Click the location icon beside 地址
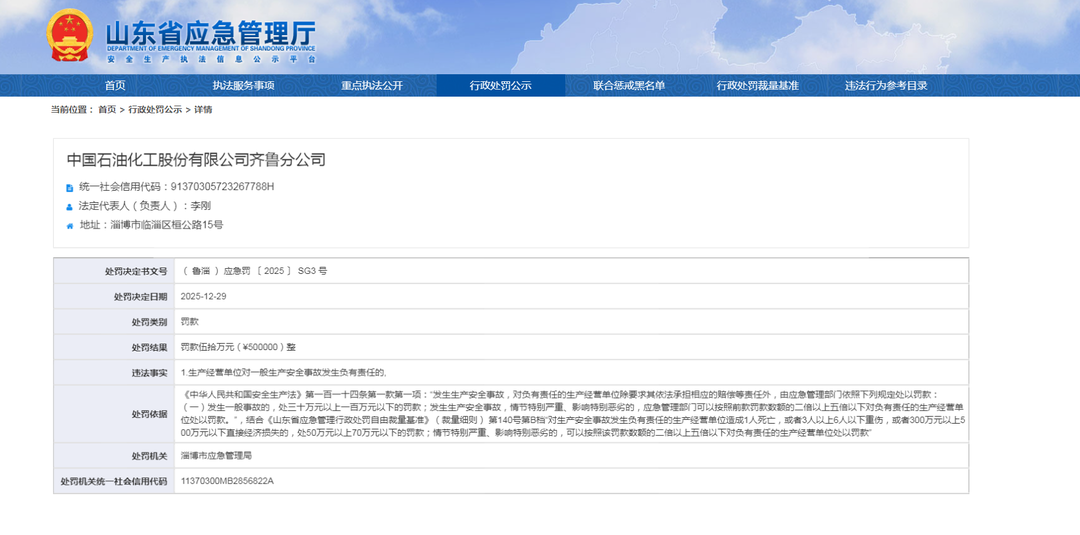The height and width of the screenshot is (535, 1080). pos(69,226)
